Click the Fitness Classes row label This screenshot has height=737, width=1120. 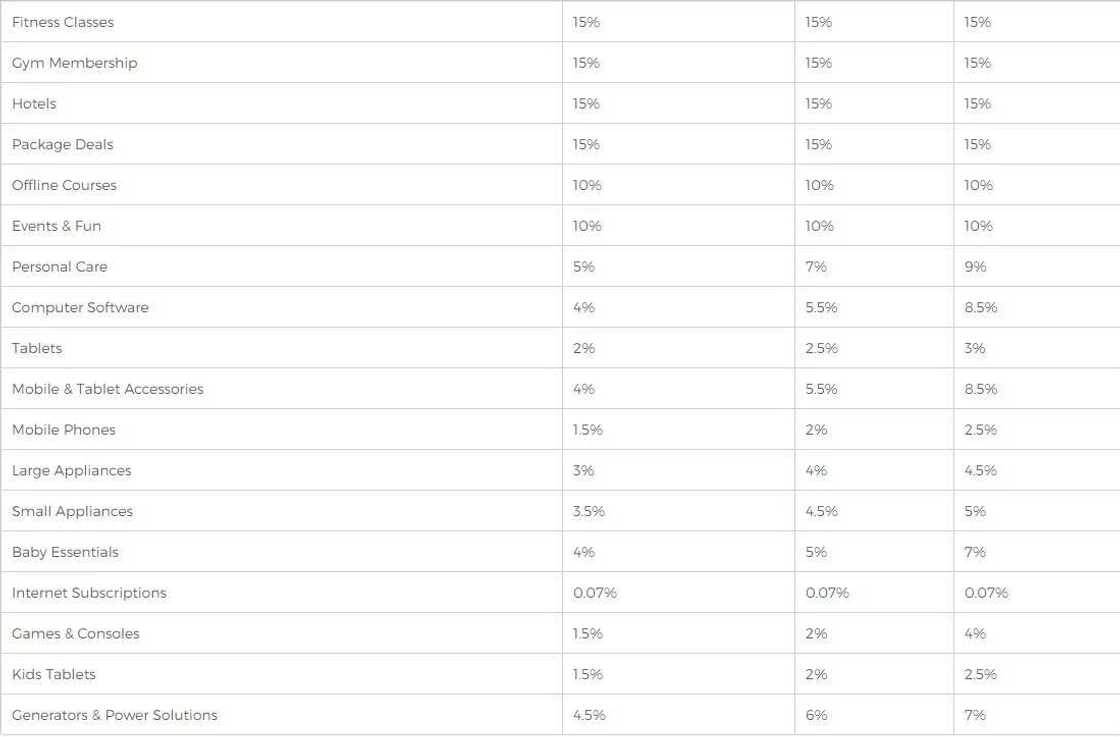pyautogui.click(x=63, y=22)
